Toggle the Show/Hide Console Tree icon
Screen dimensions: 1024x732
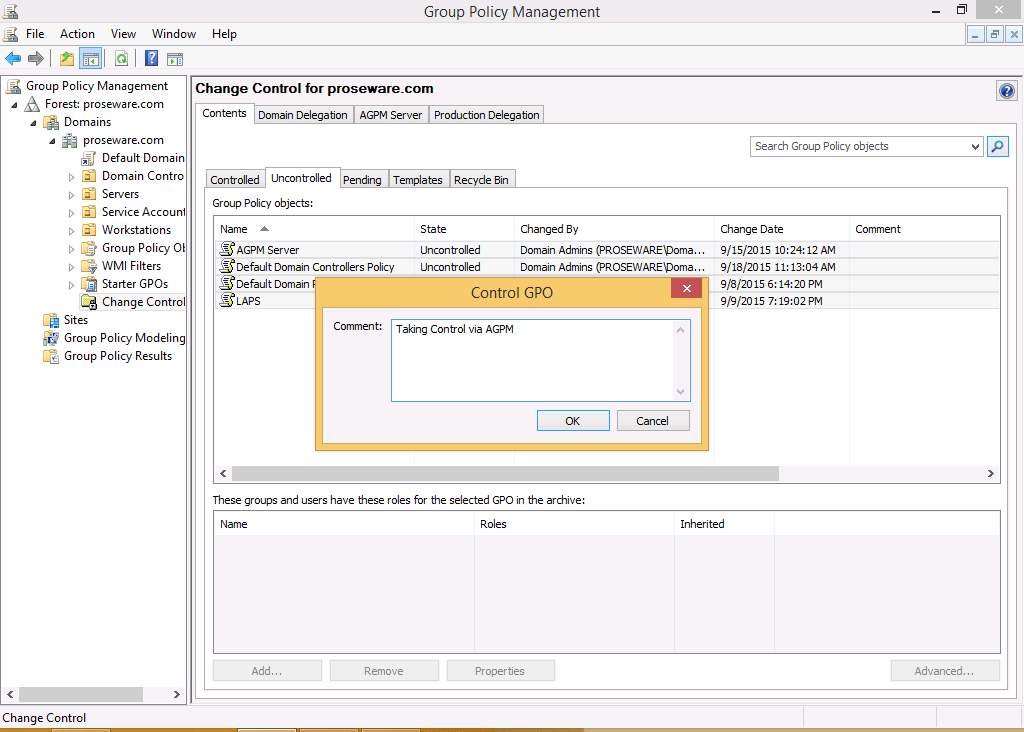click(91, 59)
